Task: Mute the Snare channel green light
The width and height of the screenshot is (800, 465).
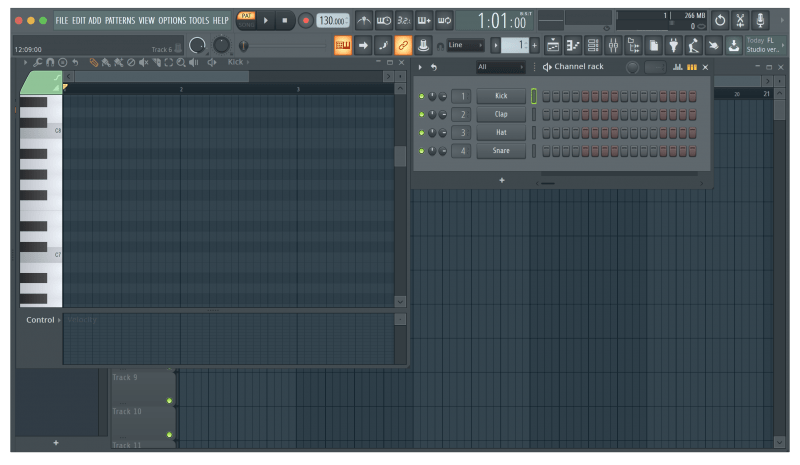Action: [x=421, y=151]
